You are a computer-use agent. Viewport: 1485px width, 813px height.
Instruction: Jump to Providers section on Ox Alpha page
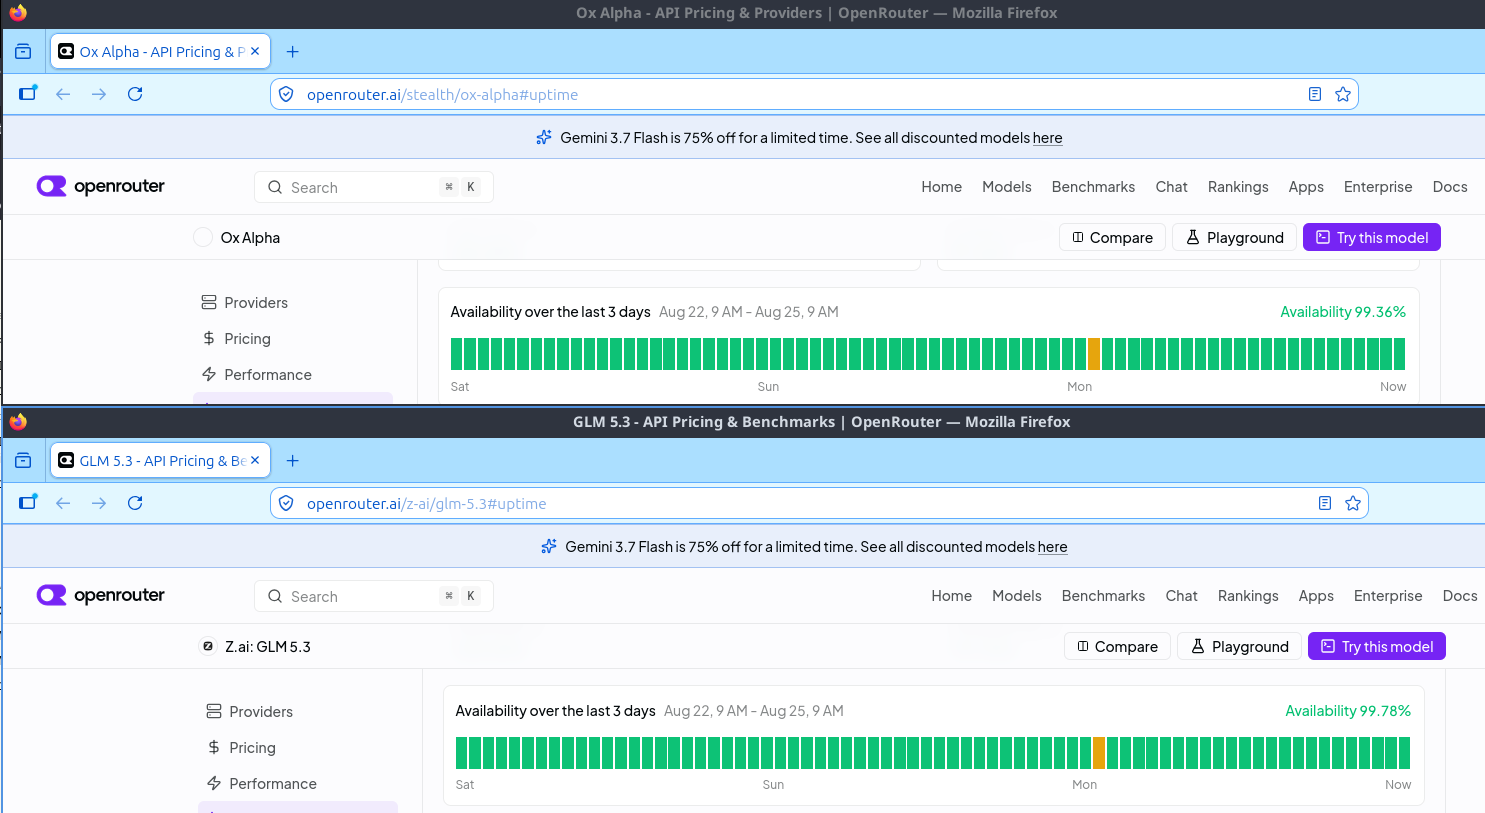245,303
